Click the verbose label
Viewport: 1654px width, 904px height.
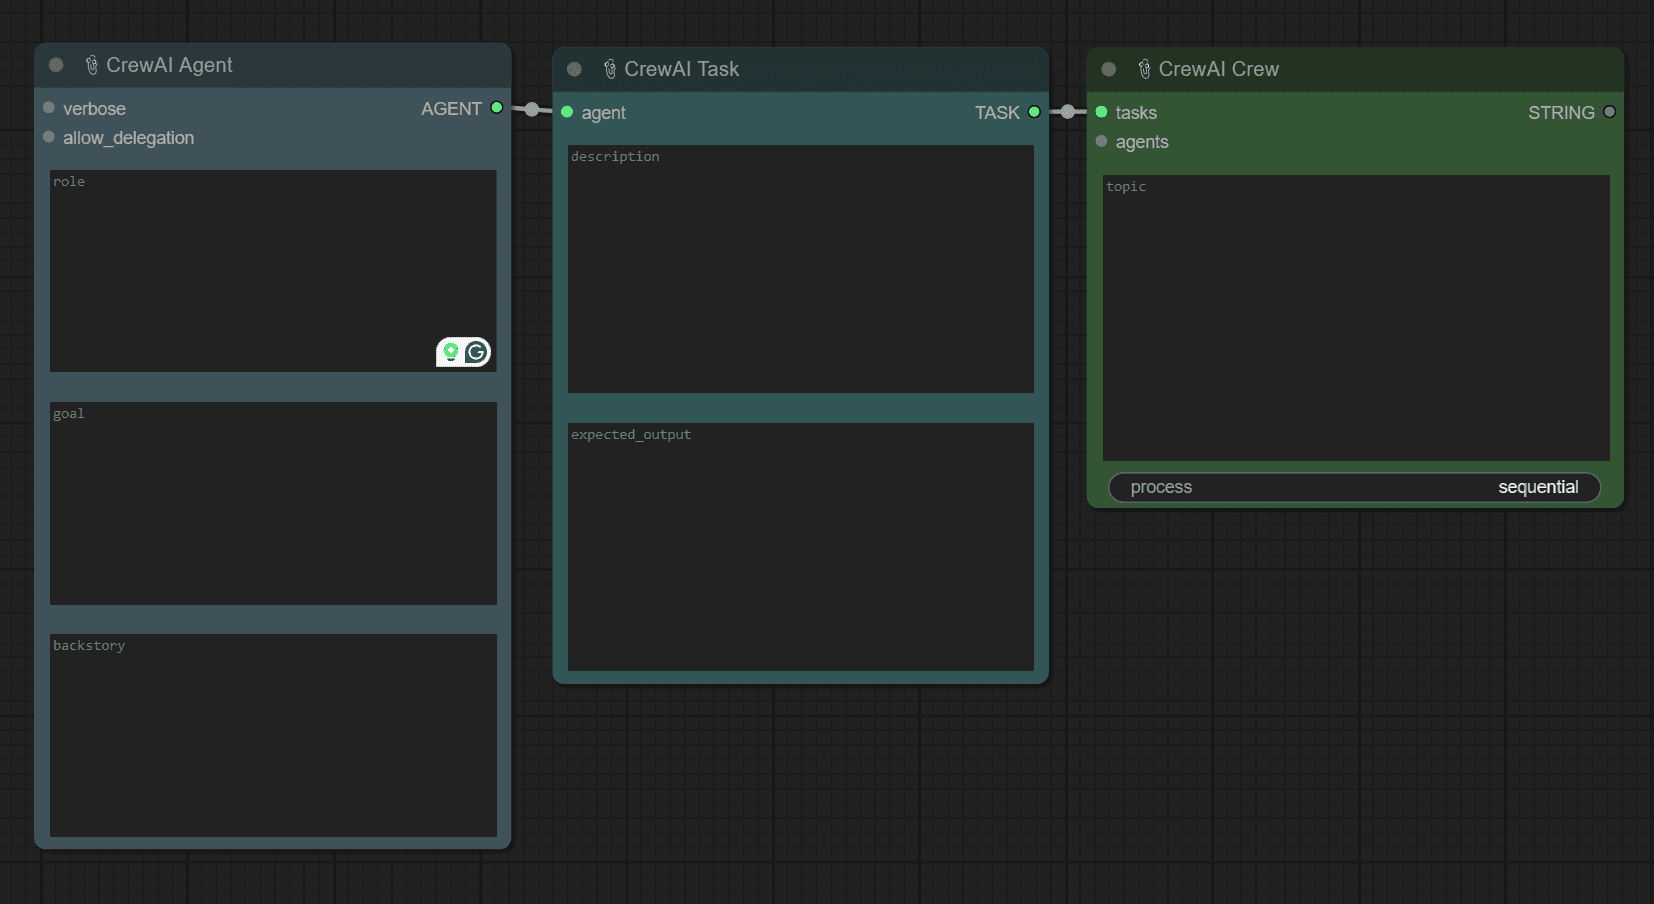pyautogui.click(x=94, y=109)
